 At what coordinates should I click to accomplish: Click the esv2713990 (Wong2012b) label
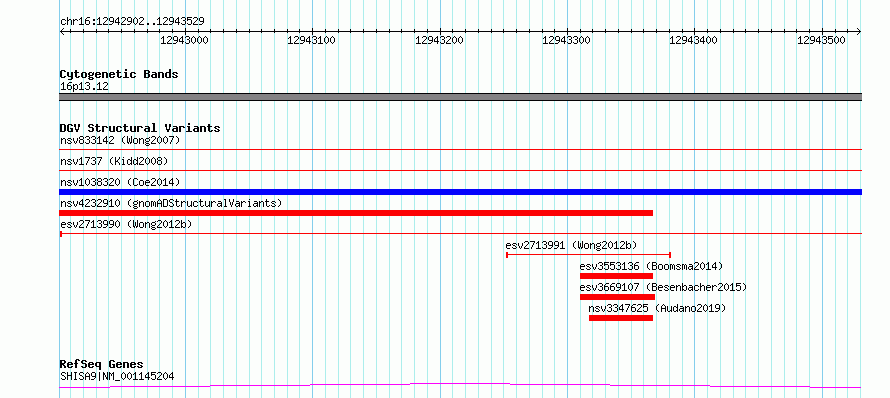point(126,224)
